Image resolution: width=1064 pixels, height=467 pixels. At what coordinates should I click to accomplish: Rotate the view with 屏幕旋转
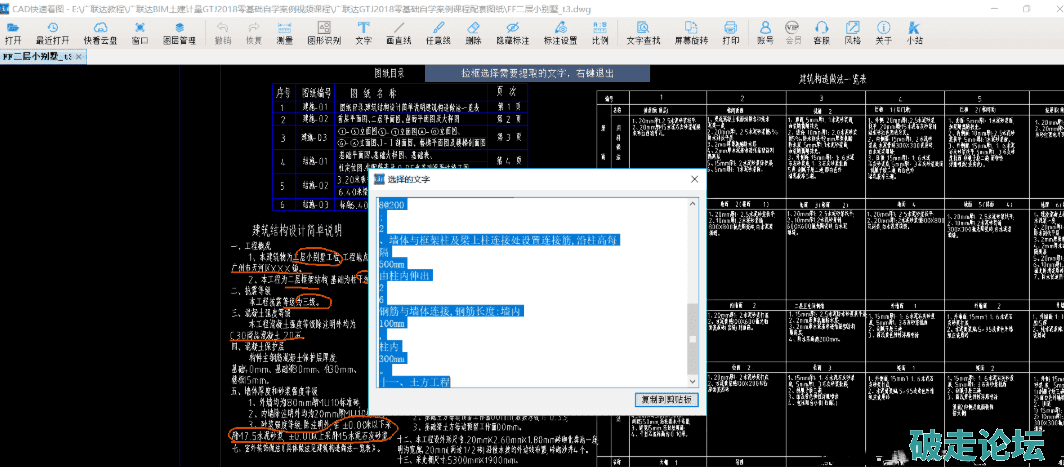tap(690, 30)
